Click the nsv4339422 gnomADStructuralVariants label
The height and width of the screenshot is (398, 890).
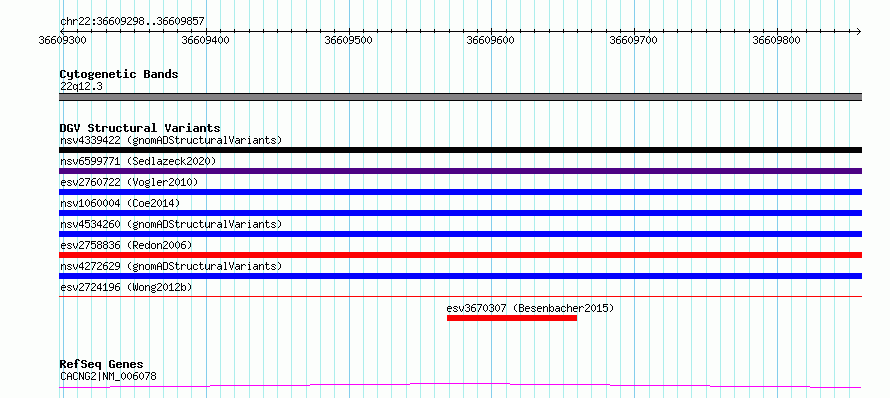pyautogui.click(x=171, y=140)
